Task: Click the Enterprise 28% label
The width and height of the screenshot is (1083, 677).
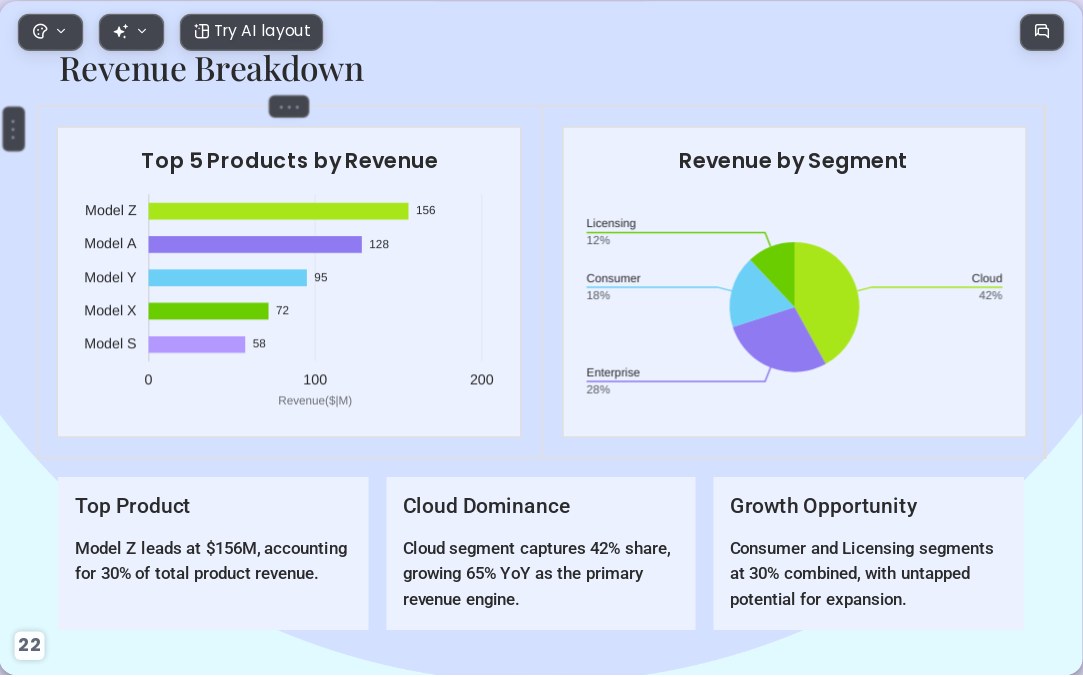Action: 613,381
